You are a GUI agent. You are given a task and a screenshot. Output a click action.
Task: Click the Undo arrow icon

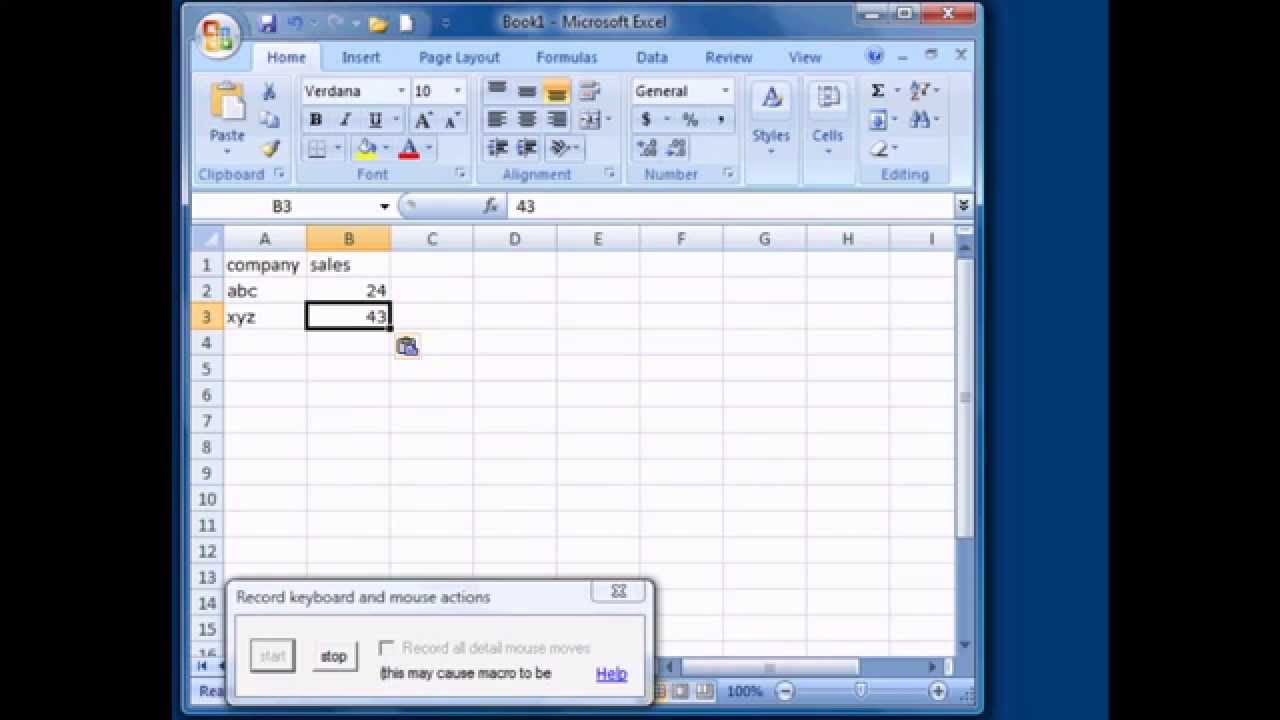[295, 22]
